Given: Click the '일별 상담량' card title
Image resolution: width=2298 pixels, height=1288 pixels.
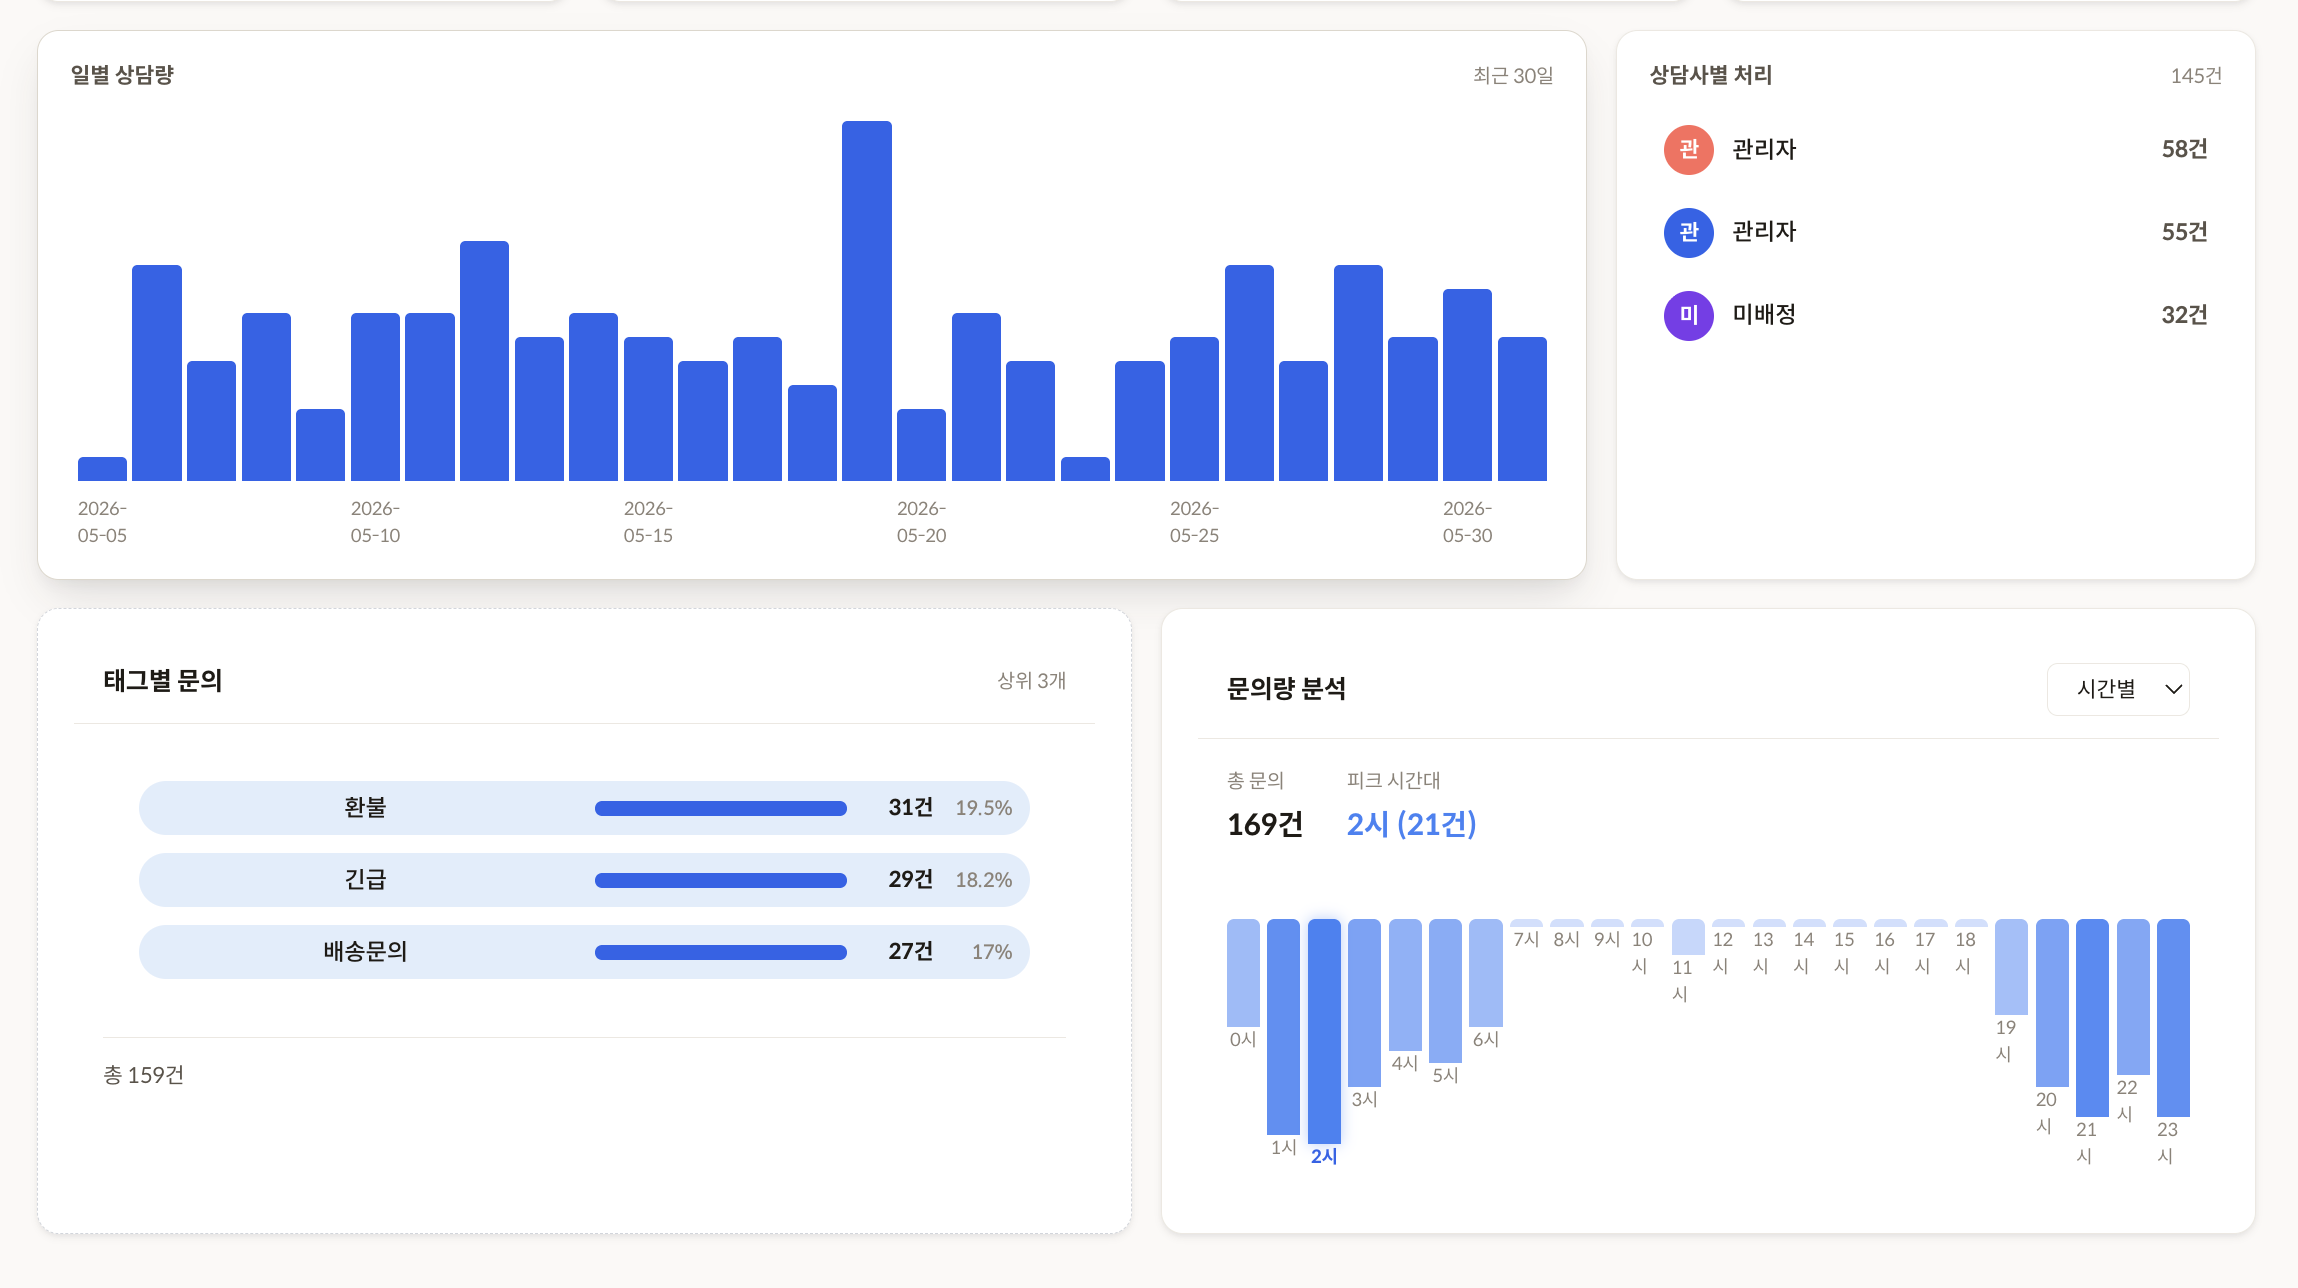Looking at the screenshot, I should coord(122,75).
